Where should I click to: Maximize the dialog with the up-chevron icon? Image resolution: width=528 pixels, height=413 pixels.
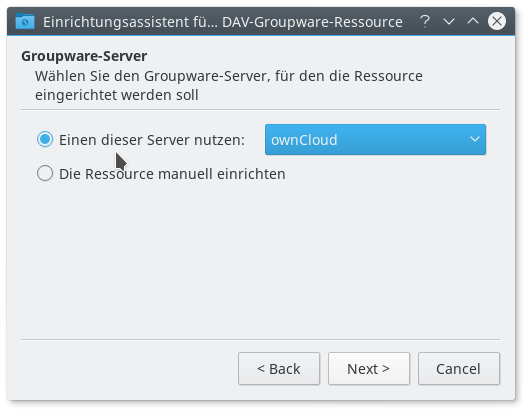tap(473, 21)
